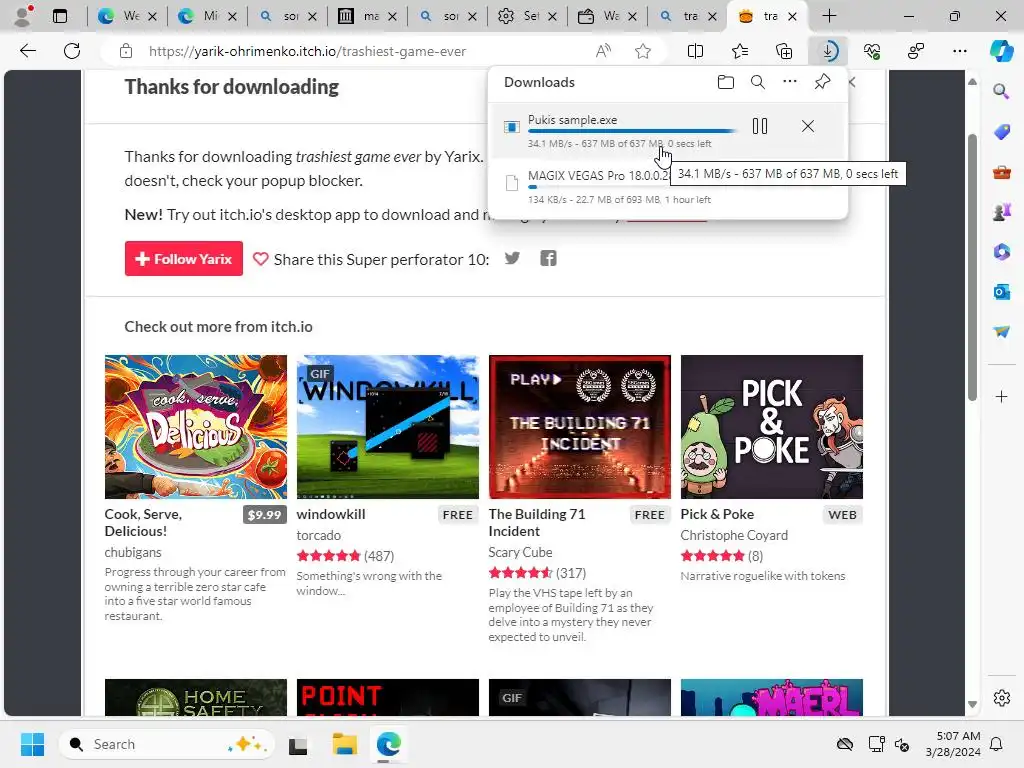
Task: Open Task View on taskbar
Action: tap(298, 744)
